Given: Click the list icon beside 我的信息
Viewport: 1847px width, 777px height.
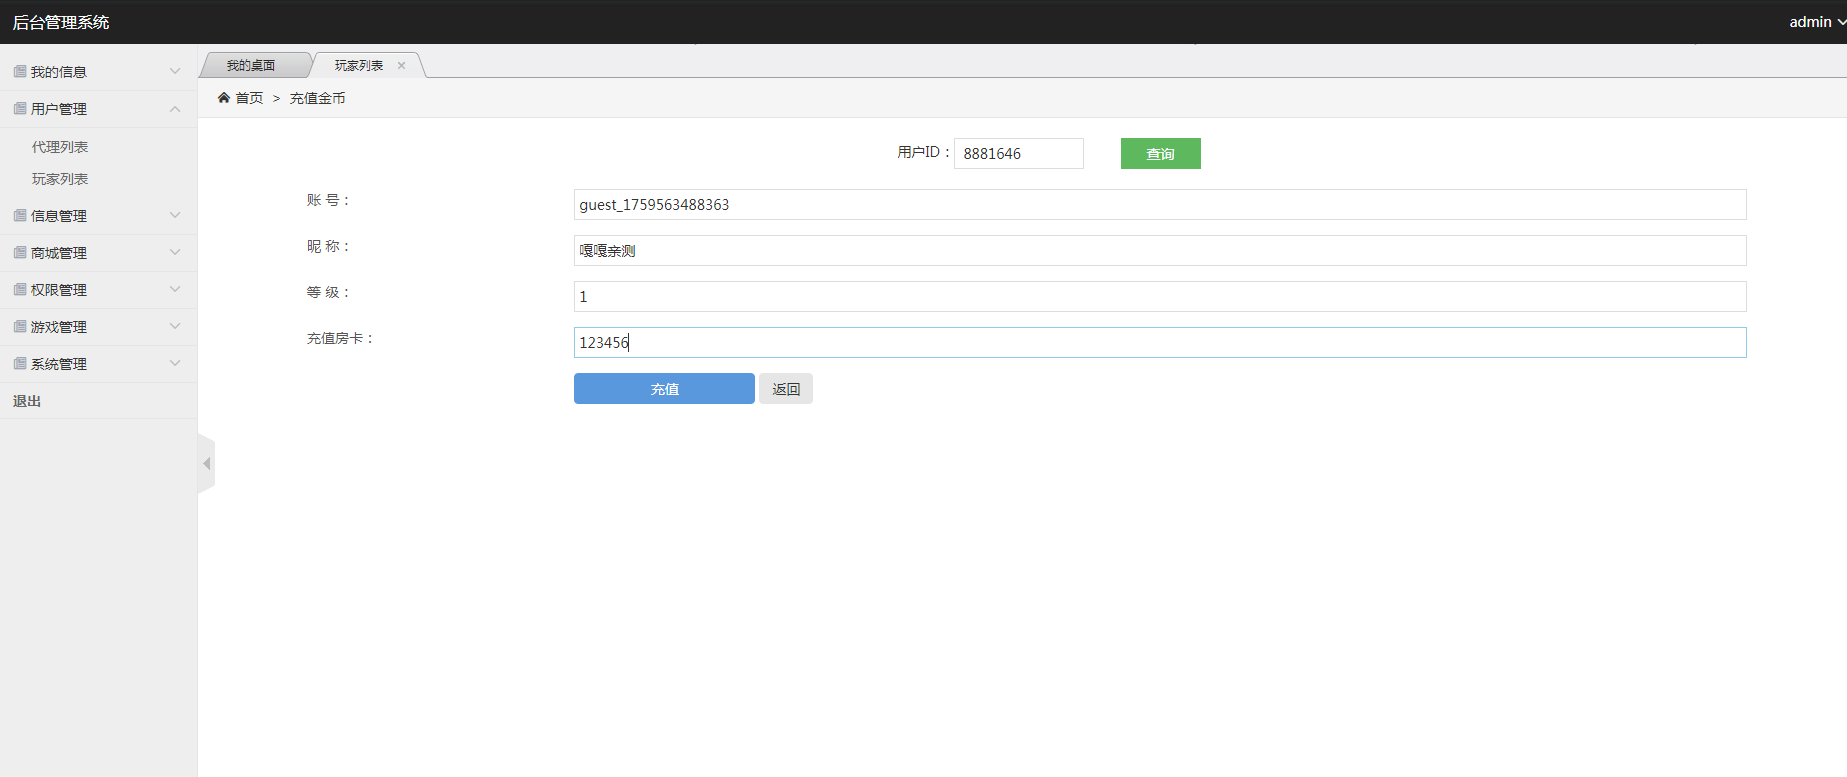Looking at the screenshot, I should 20,72.
